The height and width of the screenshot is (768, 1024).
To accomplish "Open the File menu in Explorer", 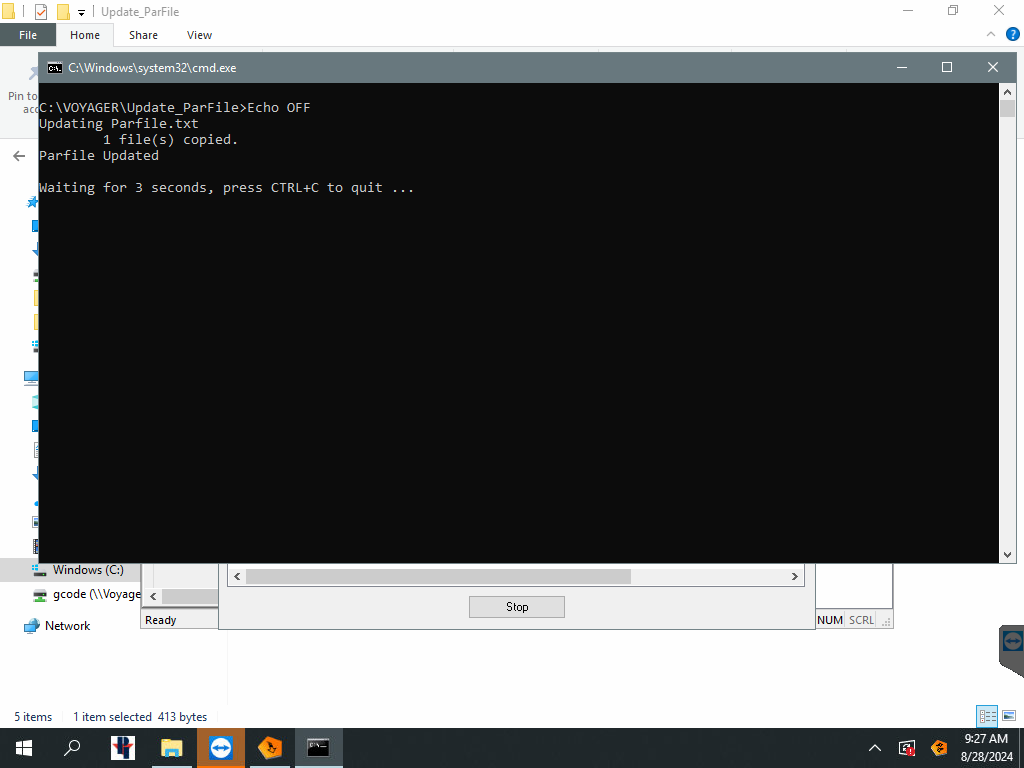I will point(28,35).
